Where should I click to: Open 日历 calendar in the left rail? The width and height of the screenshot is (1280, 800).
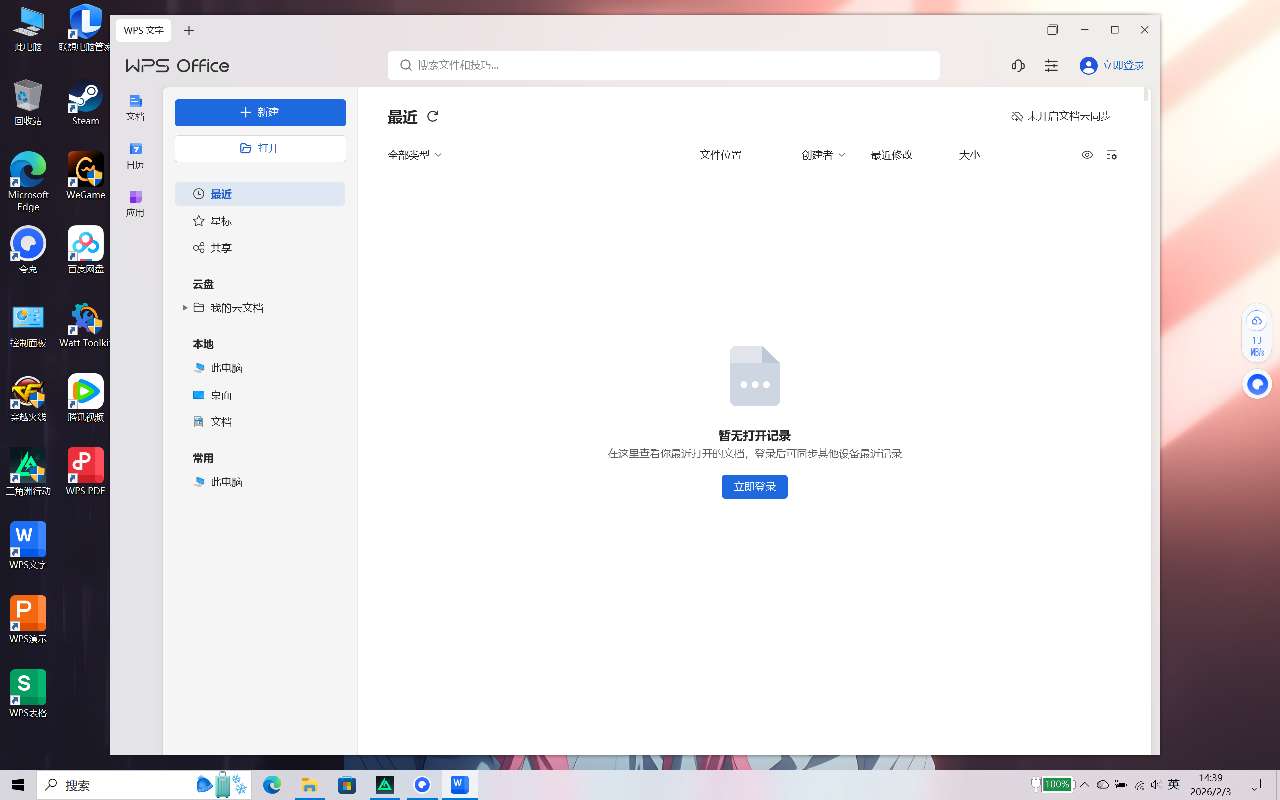(136, 154)
